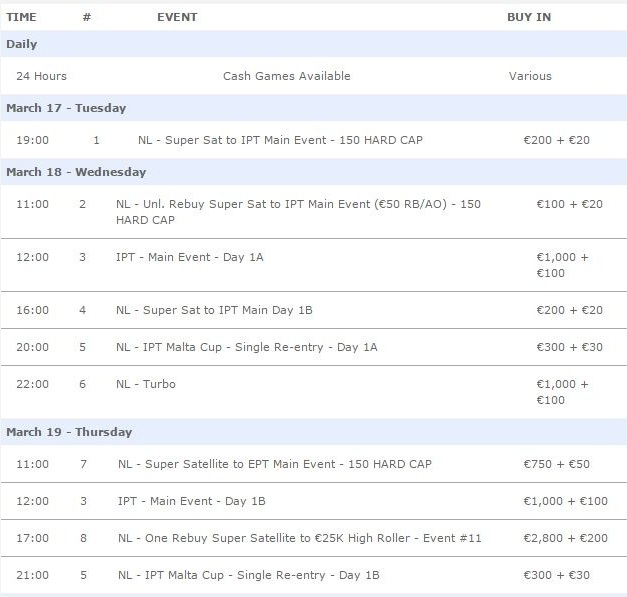This screenshot has width=627, height=597.
Task: Select IPT Main Event Day 1A
Action: (314, 265)
